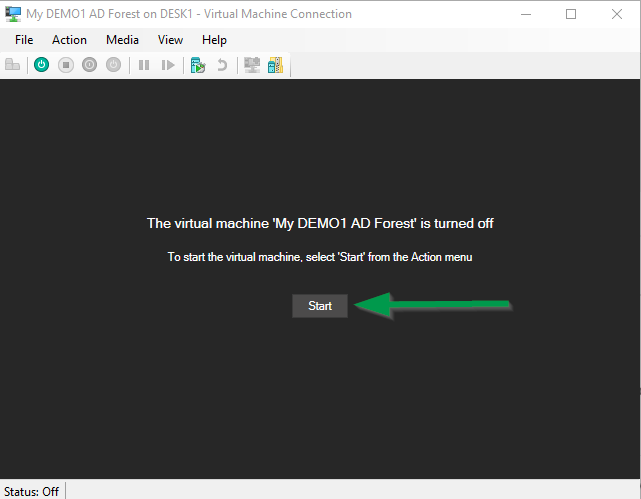Click the Reset toolbar icon
Viewport: 641px width, 499px height.
tap(168, 65)
